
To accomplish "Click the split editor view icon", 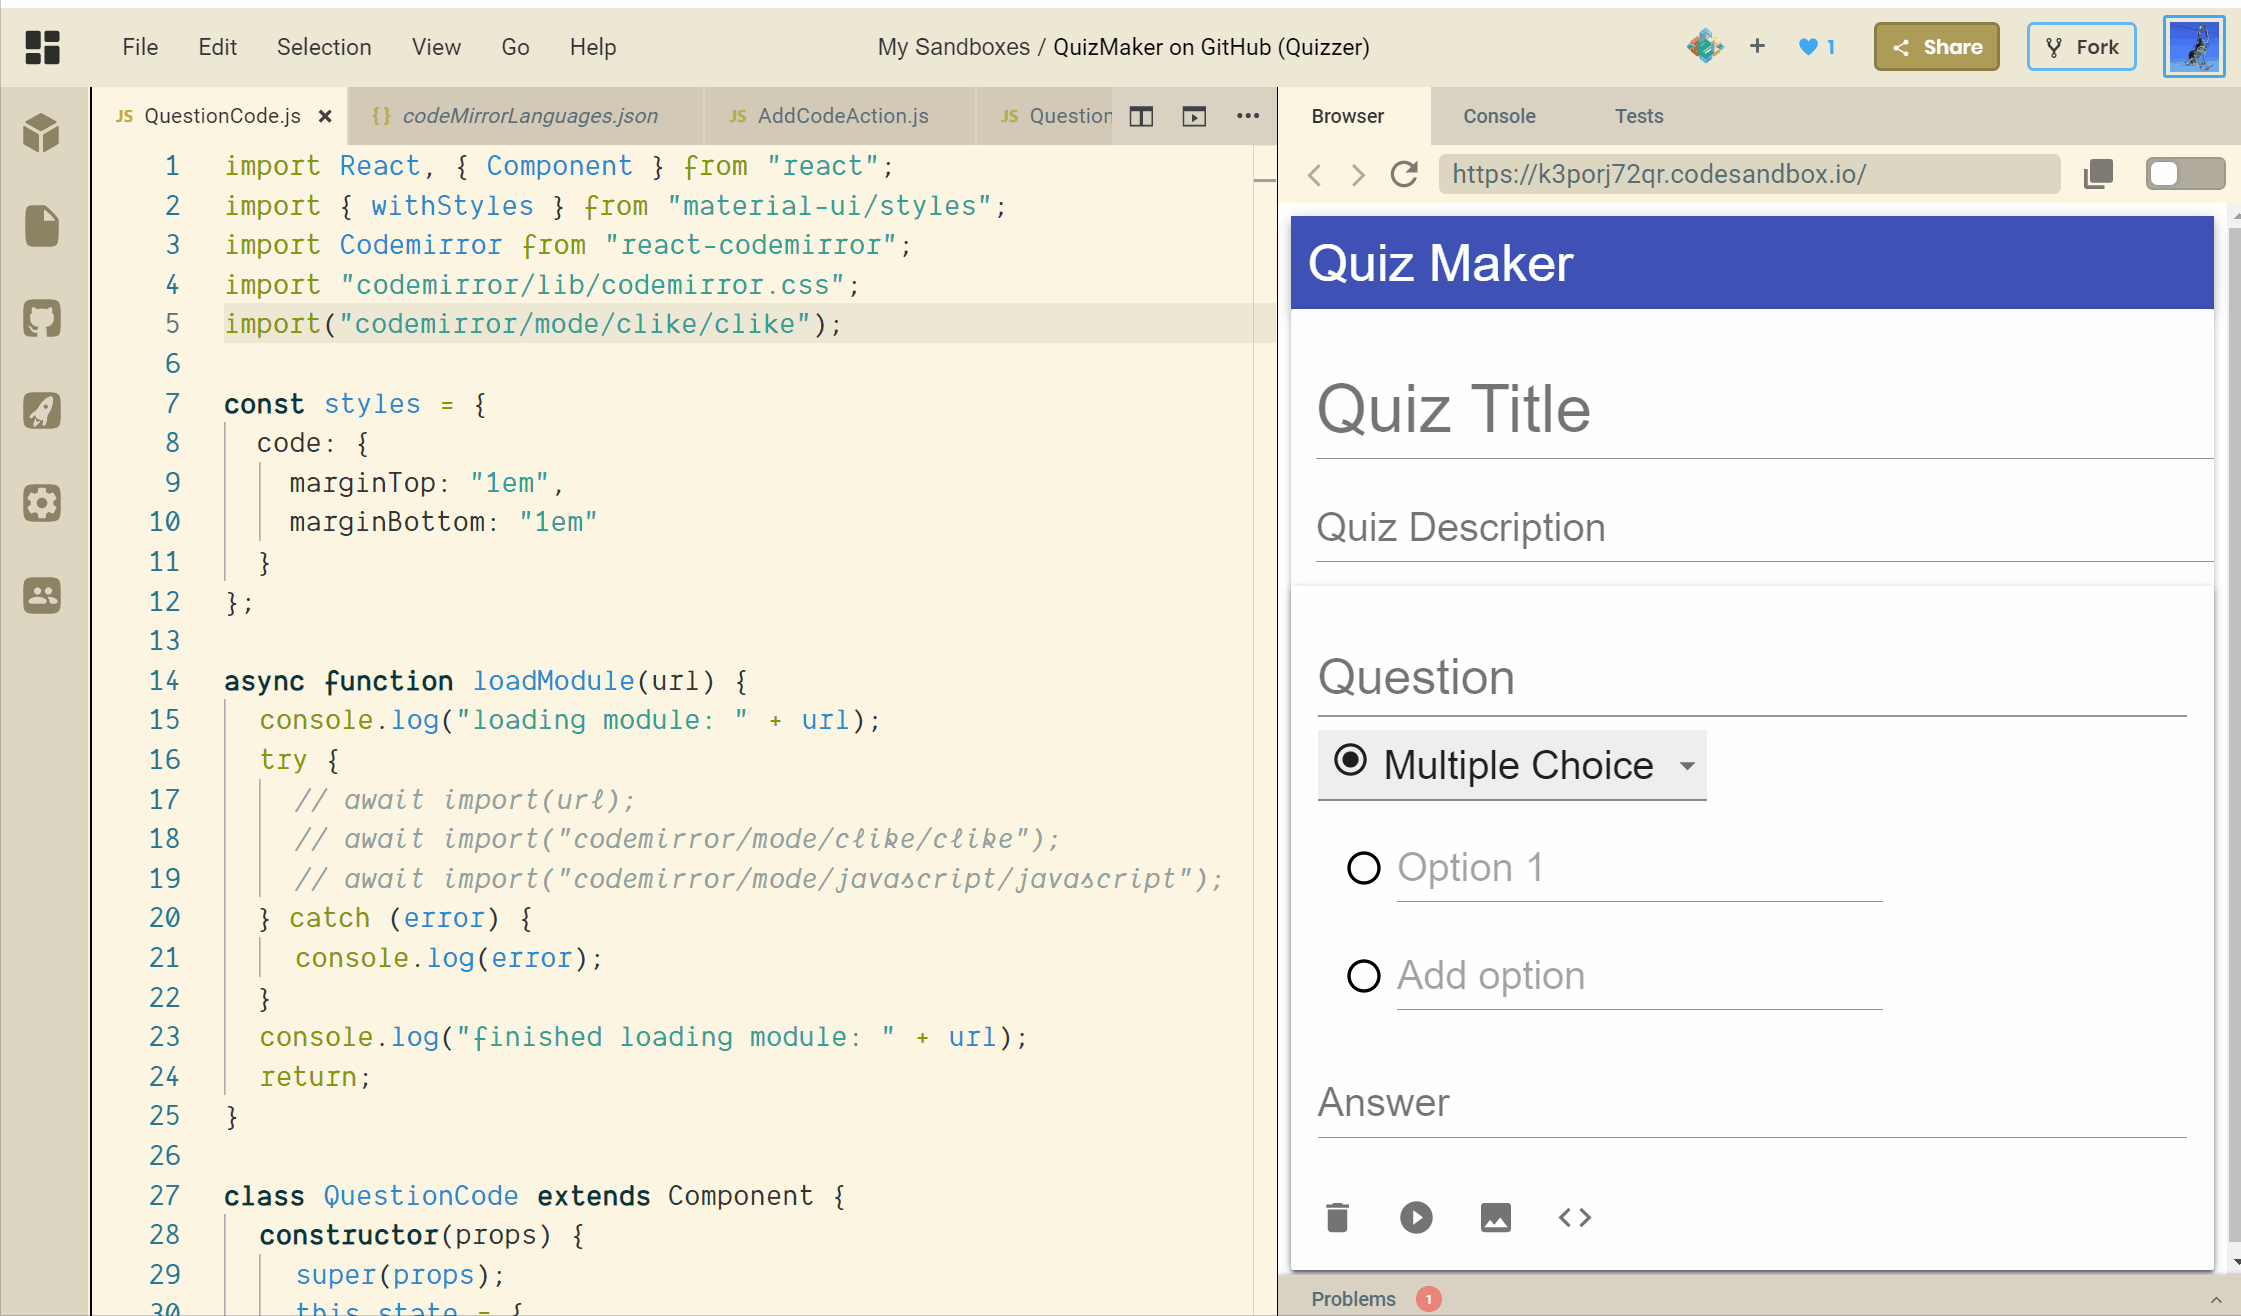I will coord(1141,116).
